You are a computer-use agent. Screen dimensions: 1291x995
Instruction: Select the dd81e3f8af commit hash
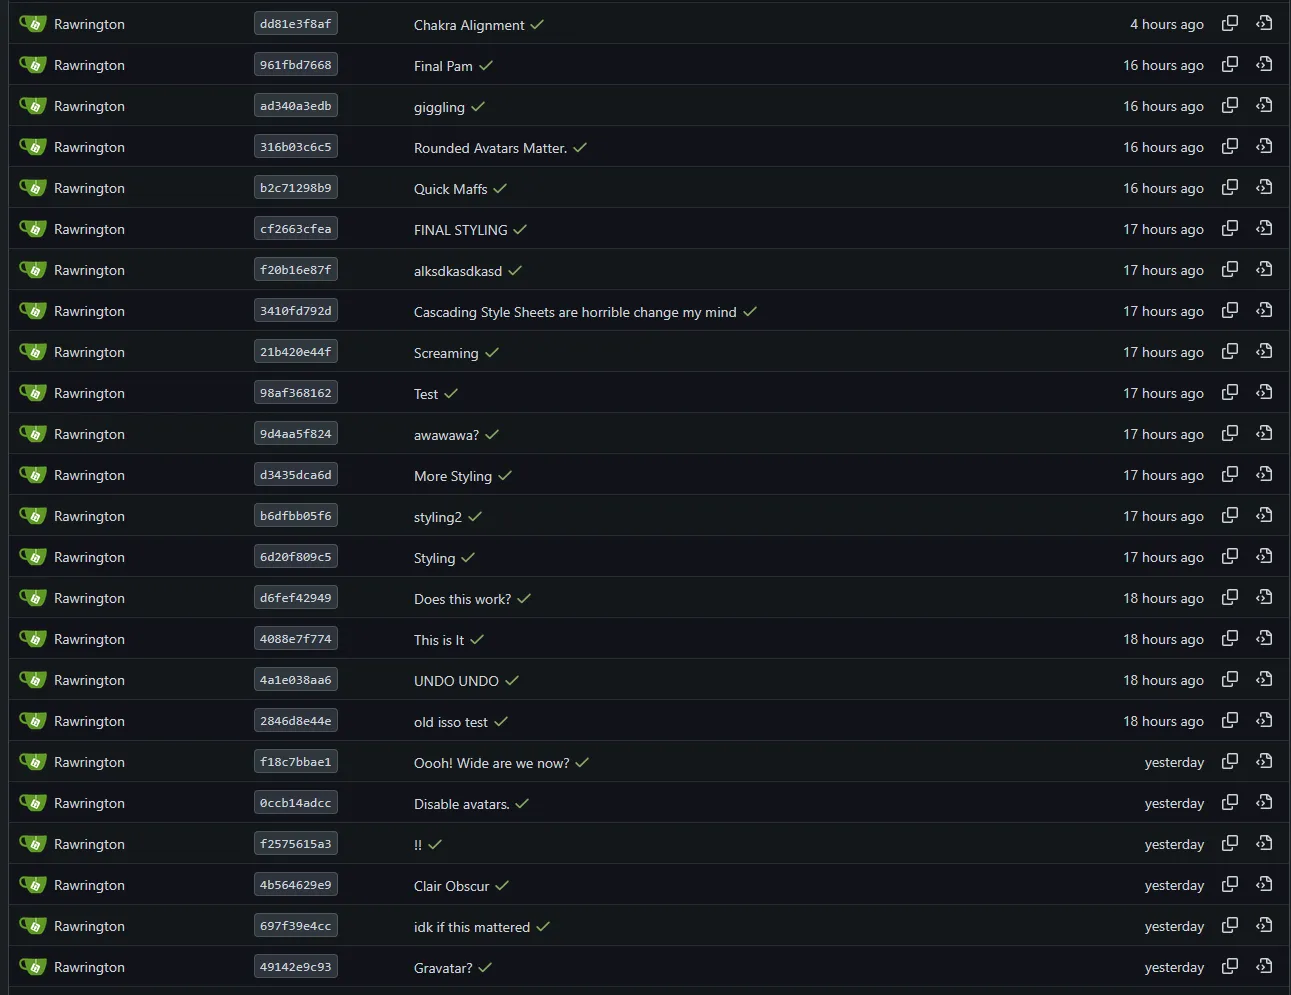coord(295,23)
